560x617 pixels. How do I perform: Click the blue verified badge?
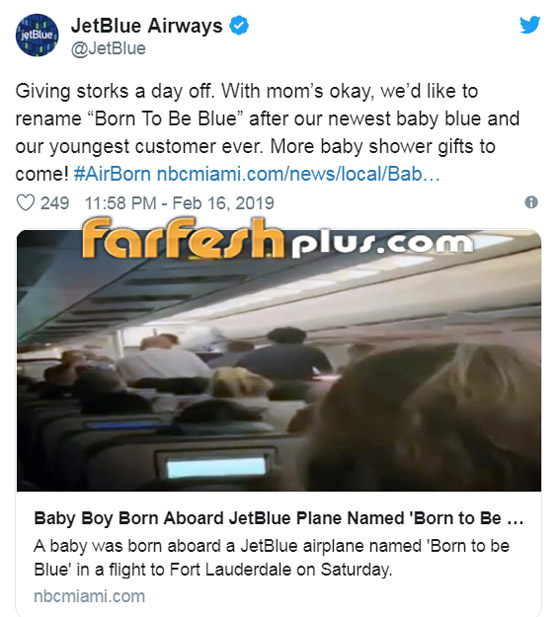(239, 25)
